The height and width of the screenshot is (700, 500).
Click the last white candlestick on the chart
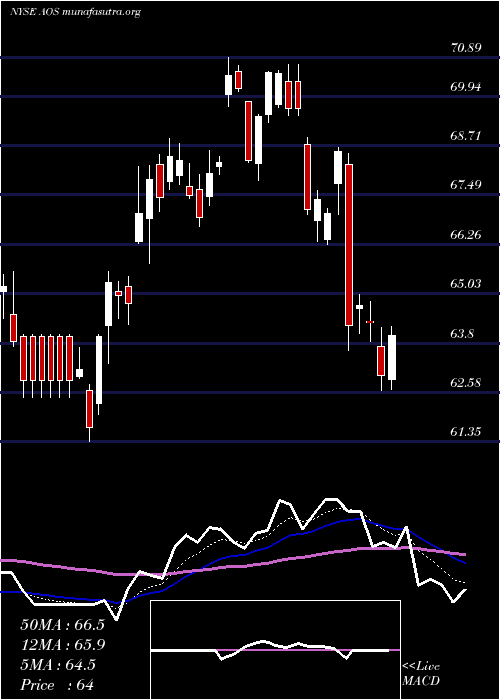tap(392, 358)
